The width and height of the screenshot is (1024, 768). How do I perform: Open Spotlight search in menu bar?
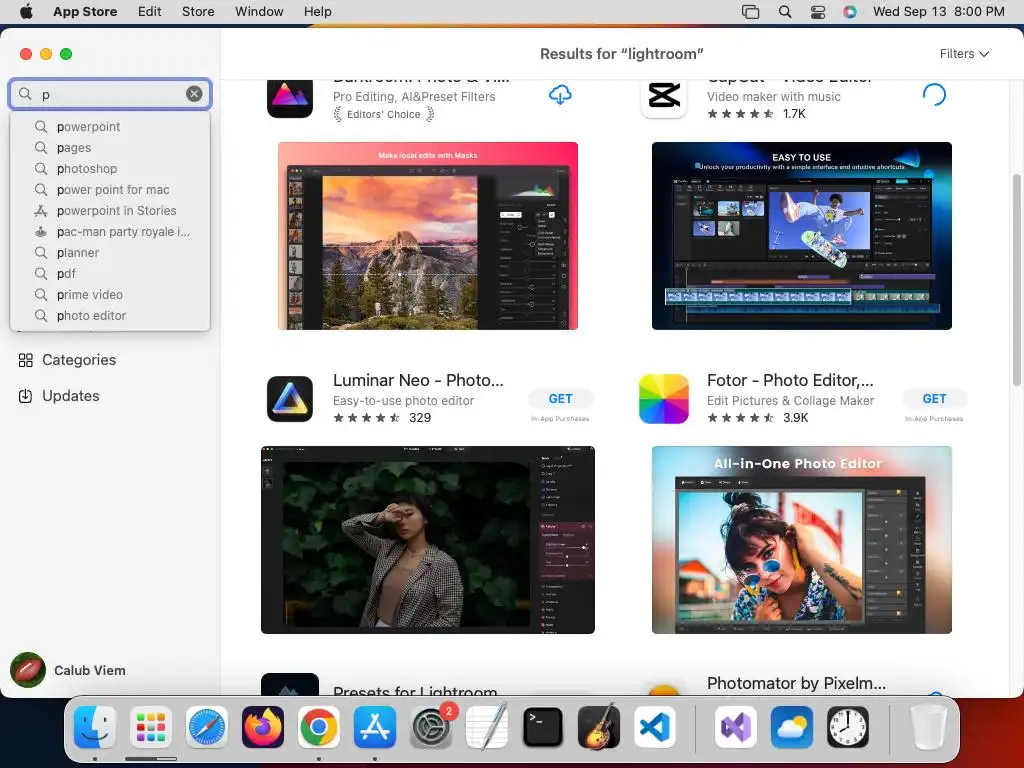(x=785, y=11)
